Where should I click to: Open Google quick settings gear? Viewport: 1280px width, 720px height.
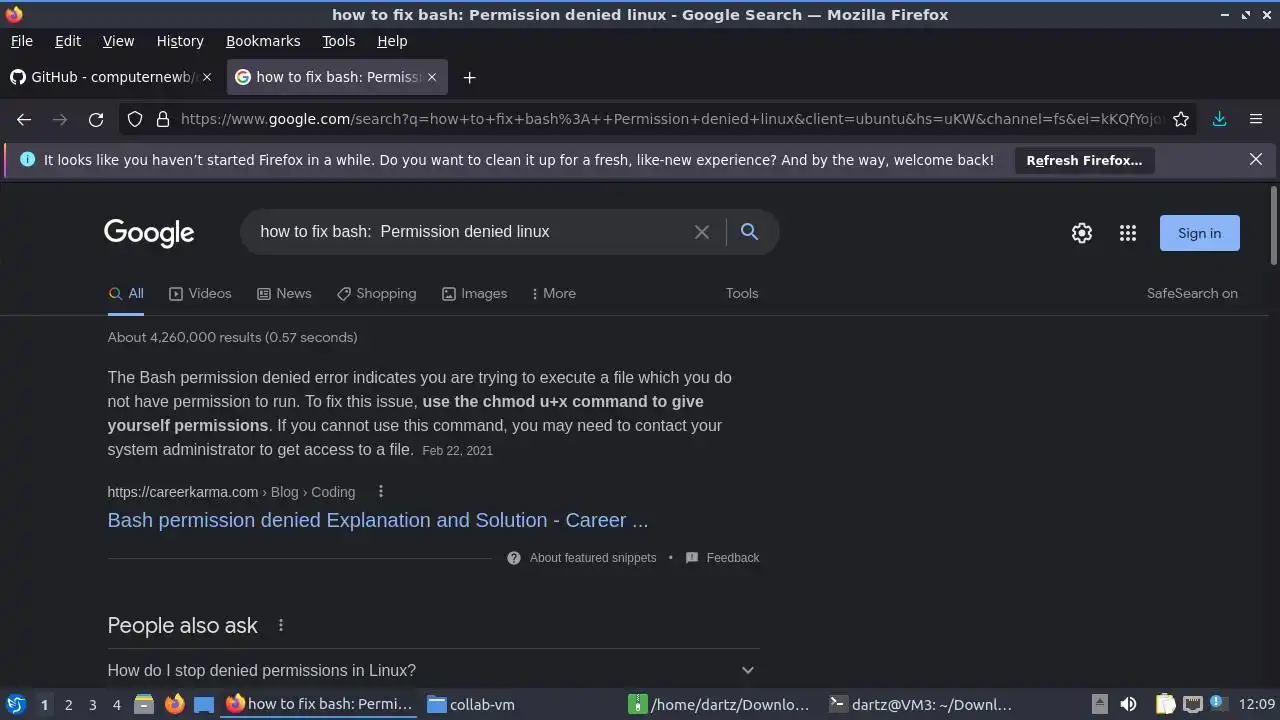point(1082,233)
